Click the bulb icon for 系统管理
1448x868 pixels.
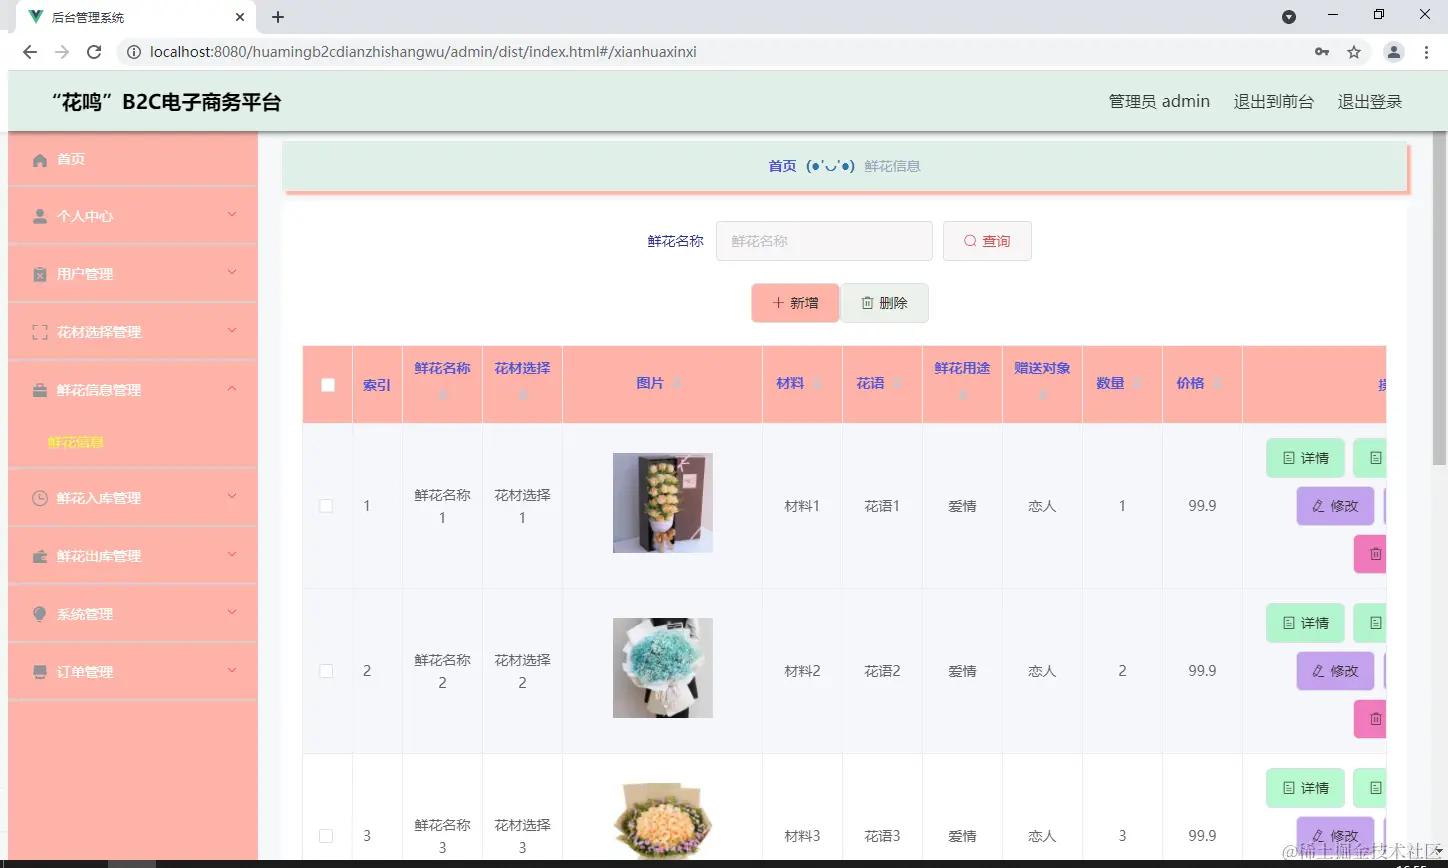click(40, 614)
